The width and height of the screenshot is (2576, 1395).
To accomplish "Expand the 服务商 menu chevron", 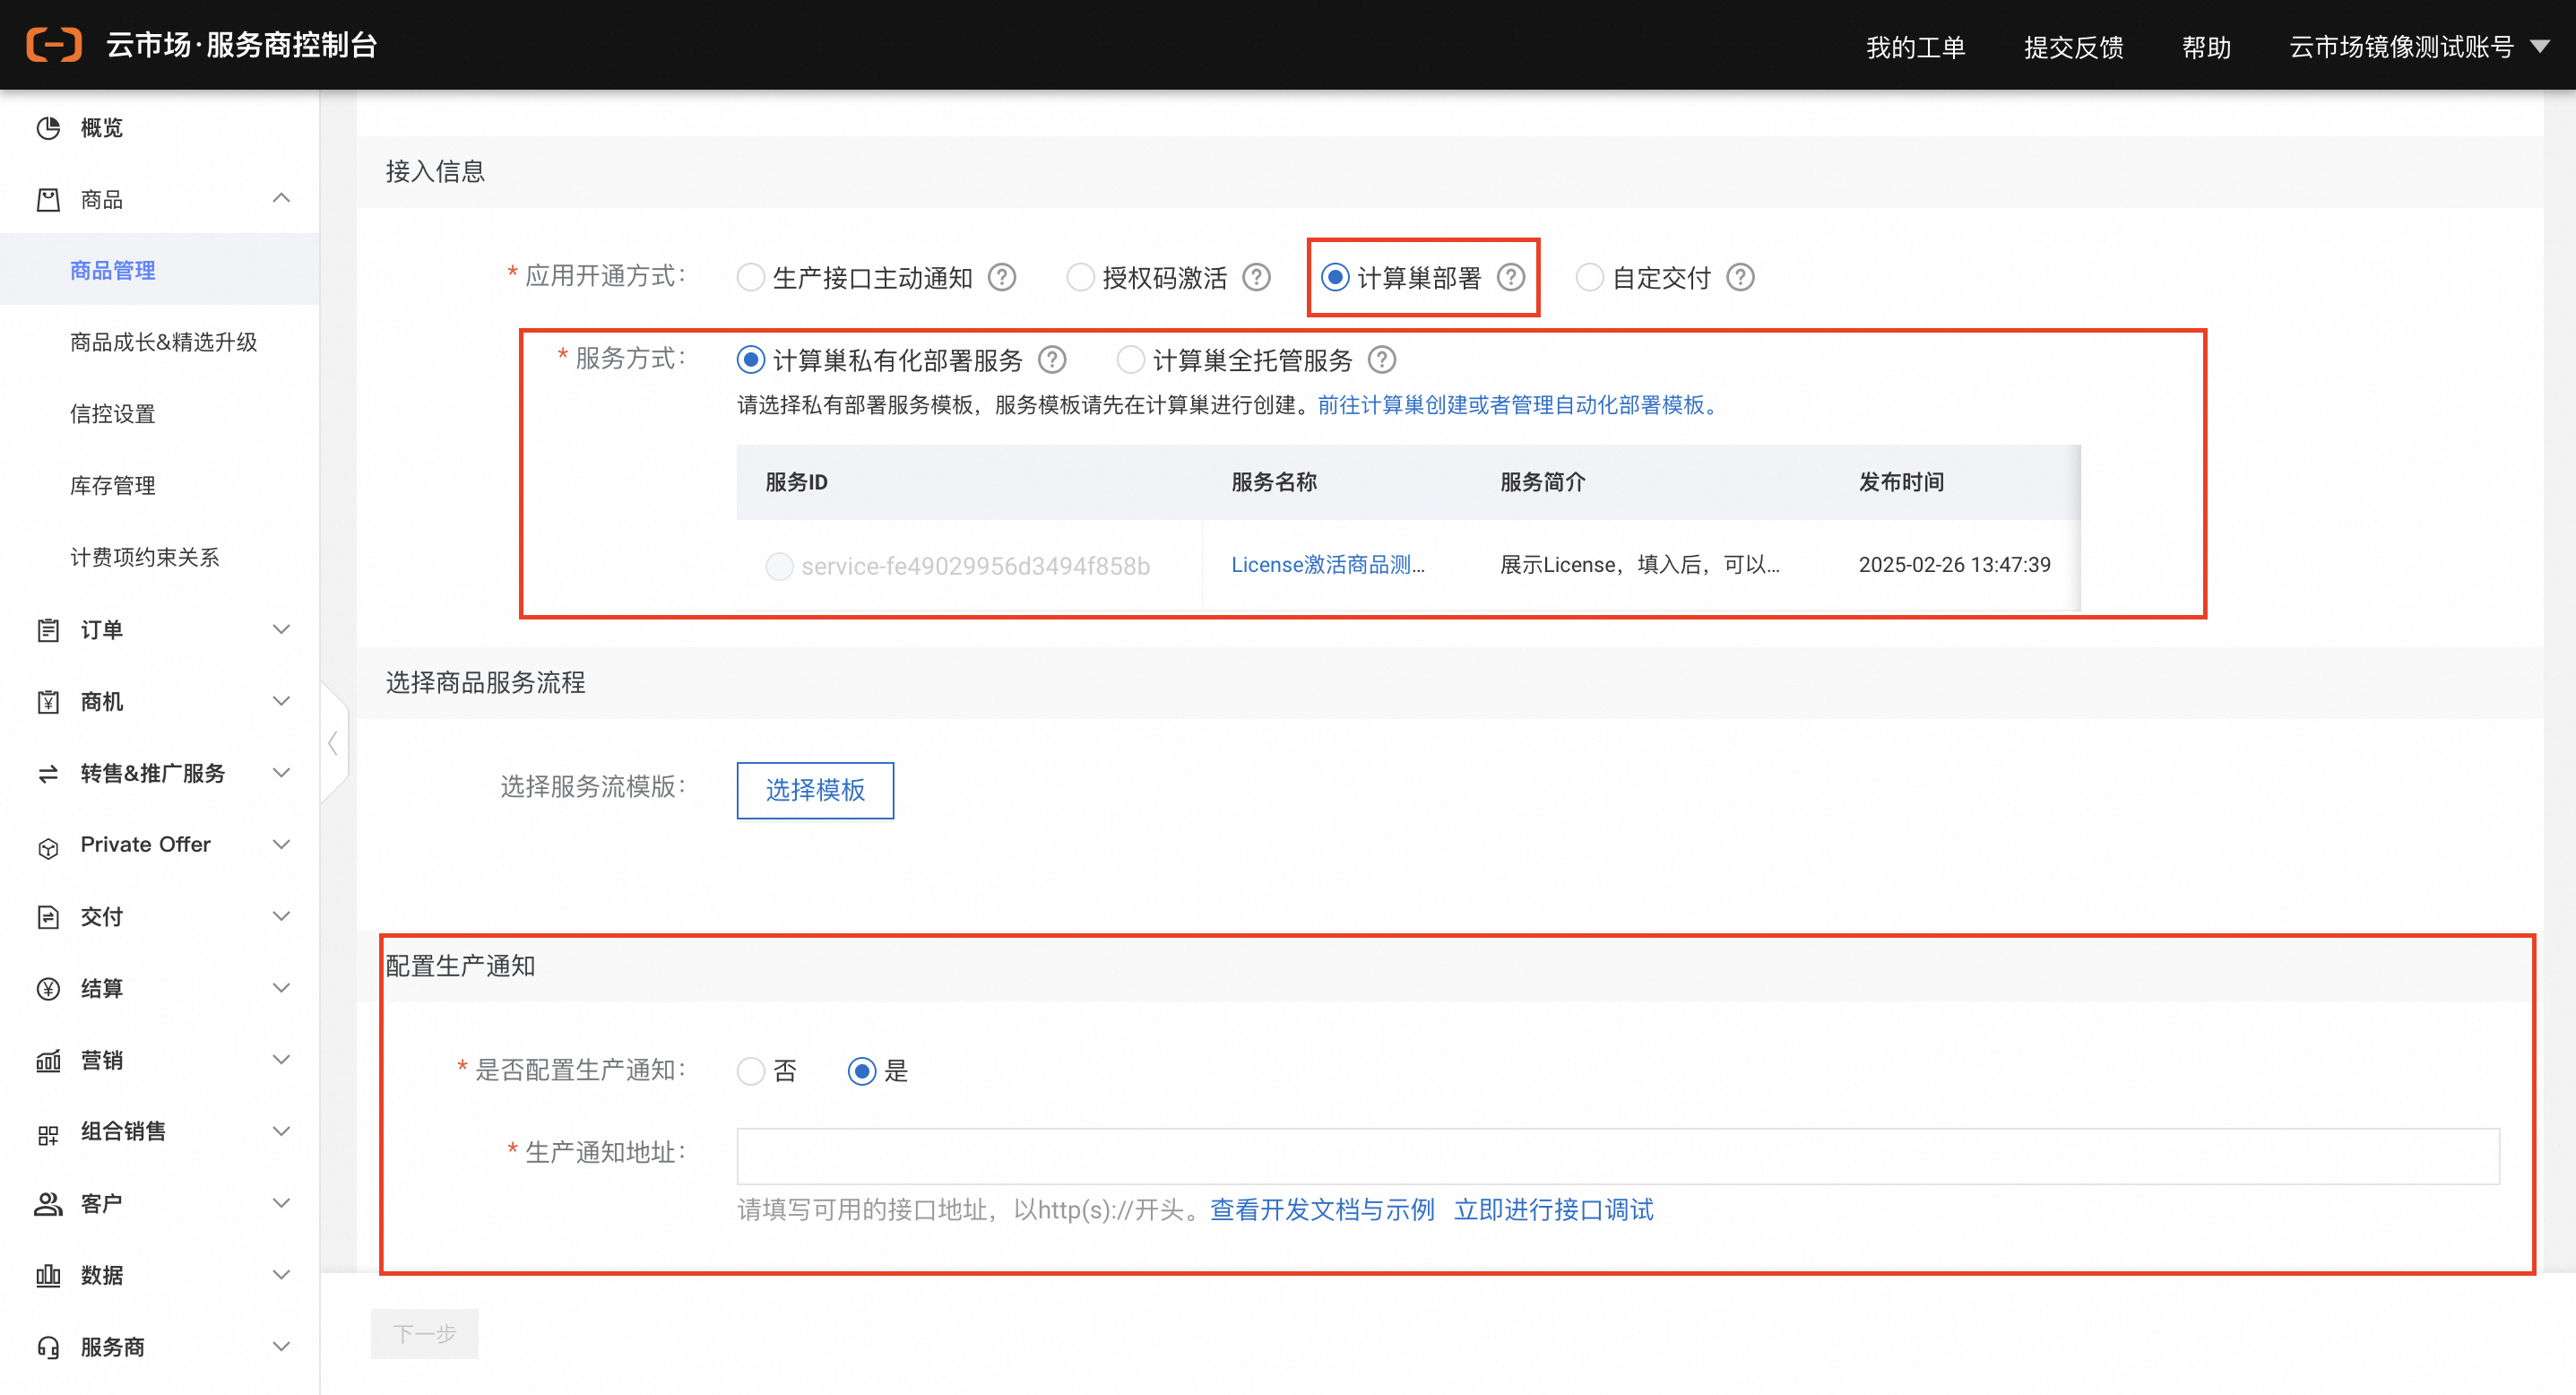I will pyautogui.click(x=282, y=1347).
